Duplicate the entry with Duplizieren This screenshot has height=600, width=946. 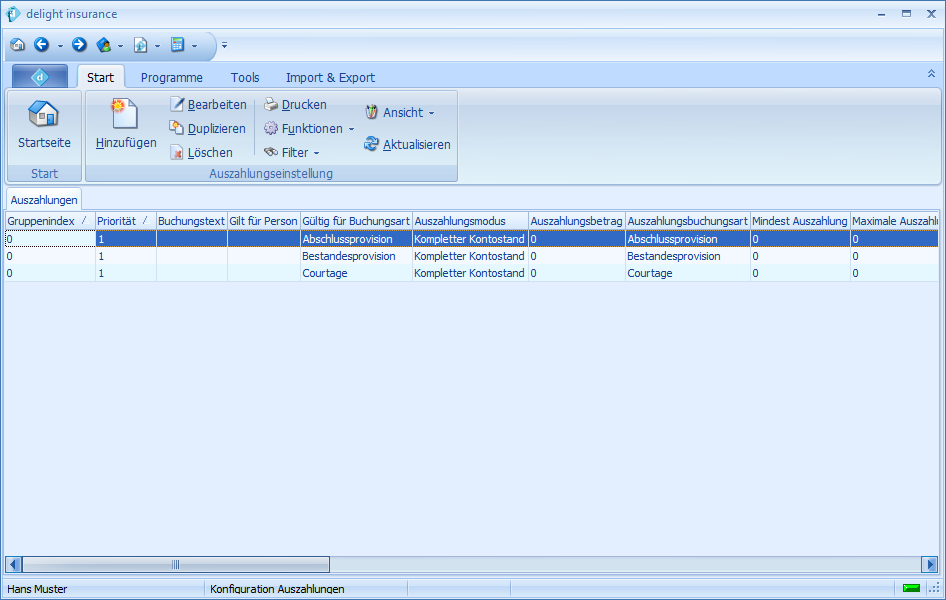207,129
